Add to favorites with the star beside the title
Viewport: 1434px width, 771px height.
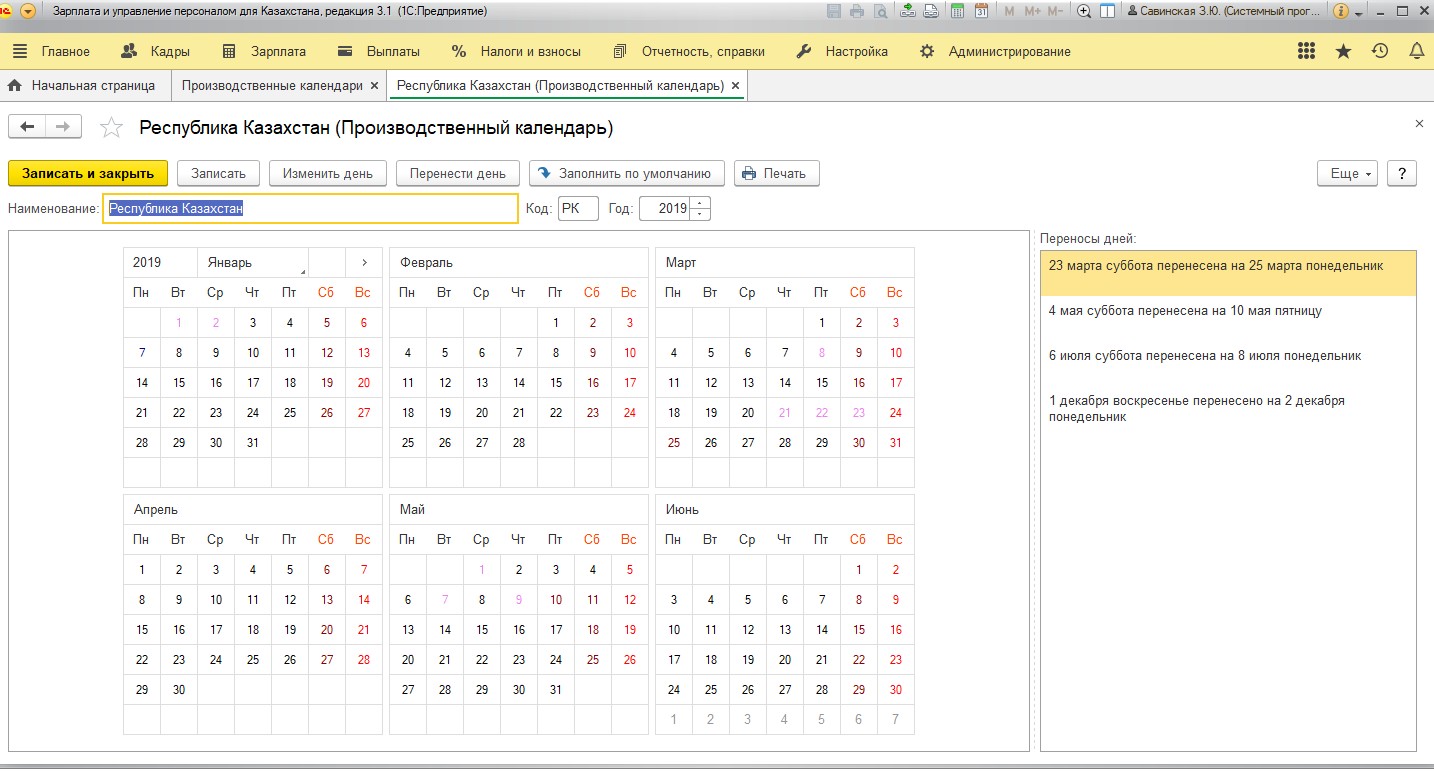click(x=111, y=127)
